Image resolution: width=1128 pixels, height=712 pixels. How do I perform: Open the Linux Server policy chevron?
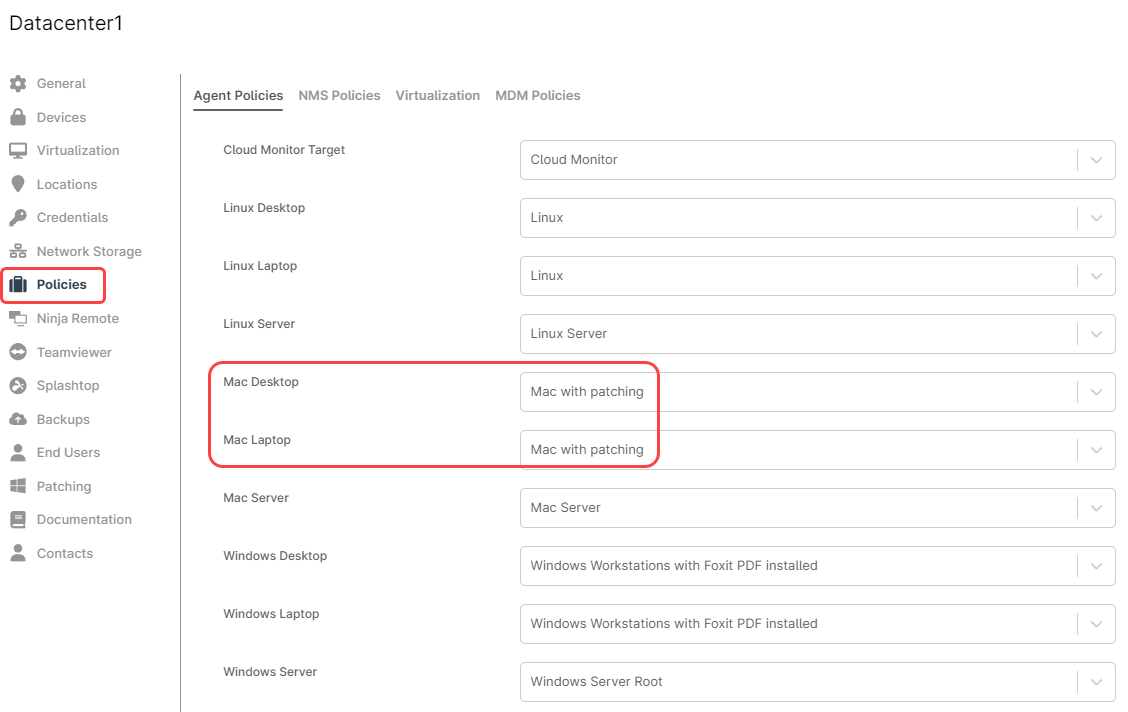point(1096,334)
